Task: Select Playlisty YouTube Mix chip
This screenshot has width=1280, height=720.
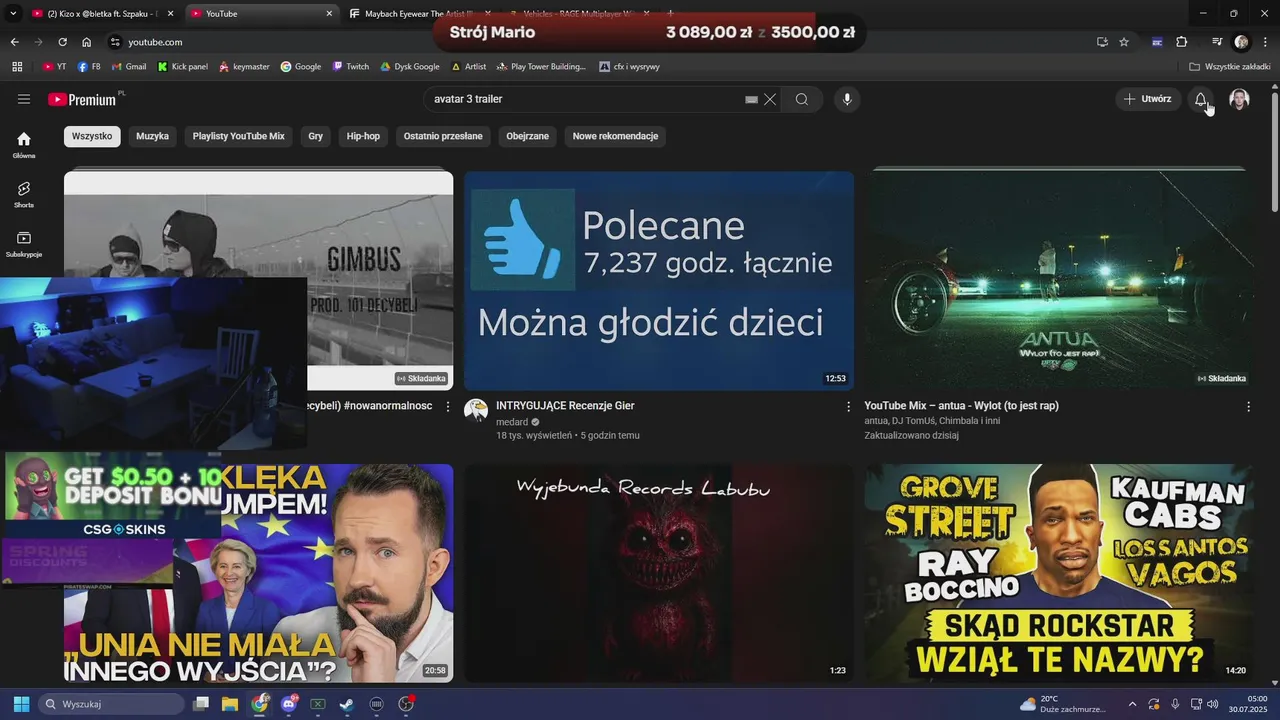Action: (239, 136)
